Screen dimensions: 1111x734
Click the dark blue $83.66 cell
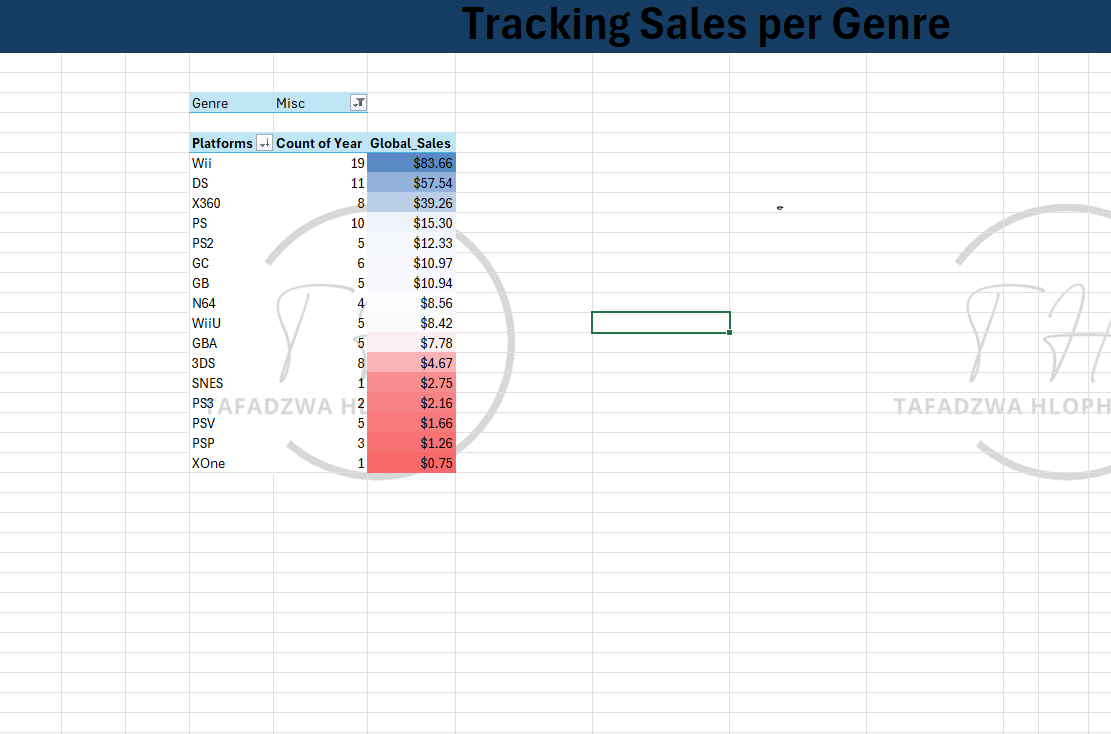pos(412,163)
